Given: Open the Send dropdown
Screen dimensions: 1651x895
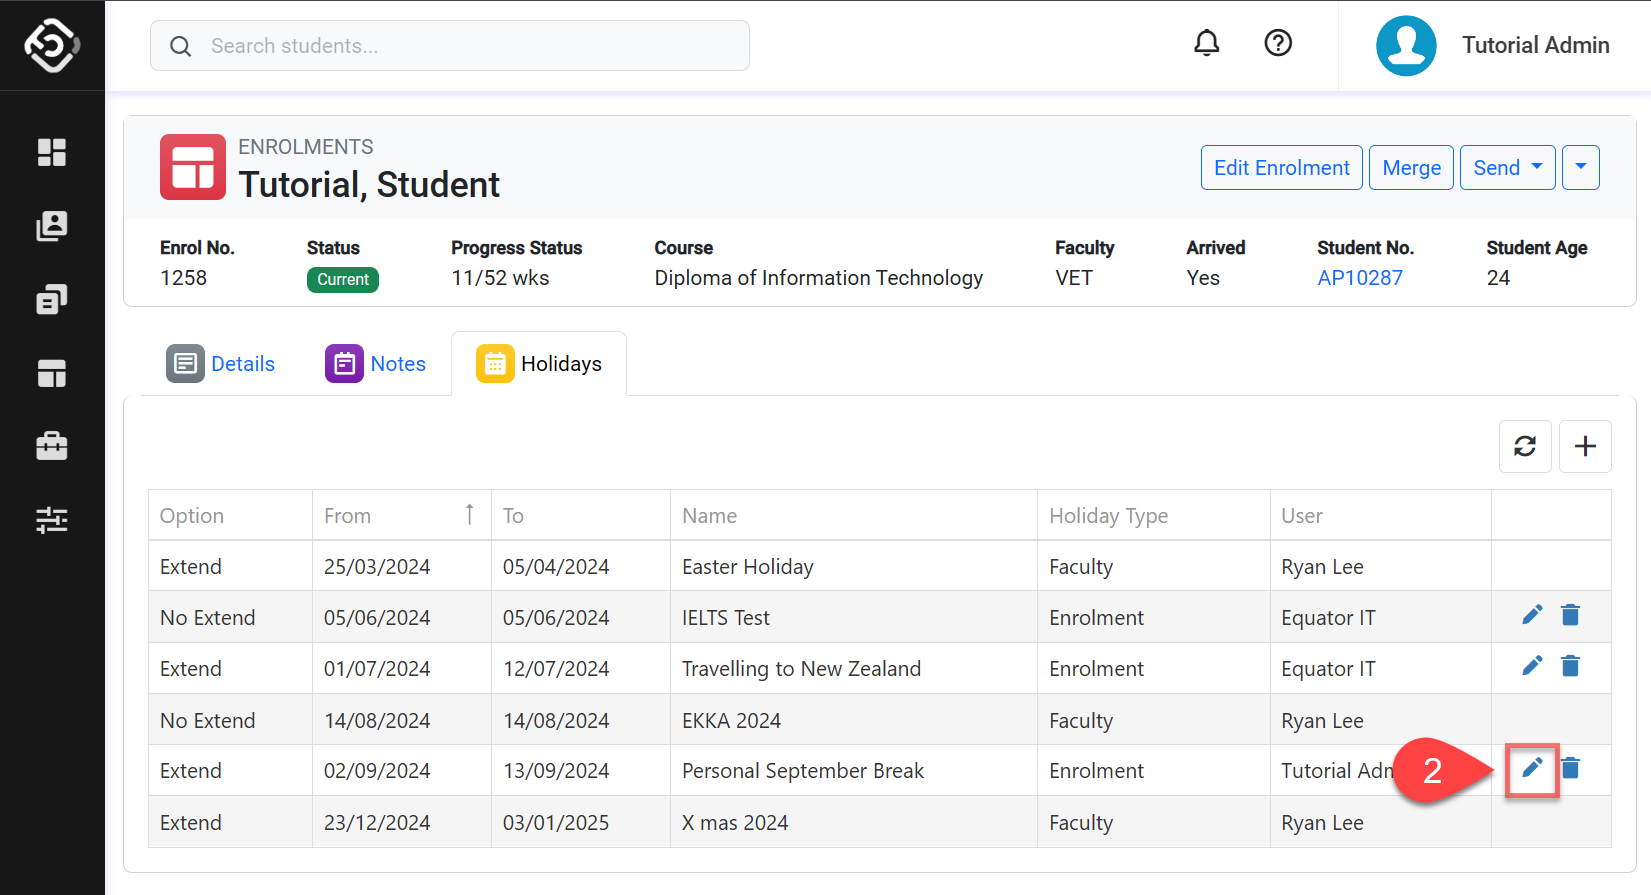Looking at the screenshot, I should pyautogui.click(x=1507, y=168).
